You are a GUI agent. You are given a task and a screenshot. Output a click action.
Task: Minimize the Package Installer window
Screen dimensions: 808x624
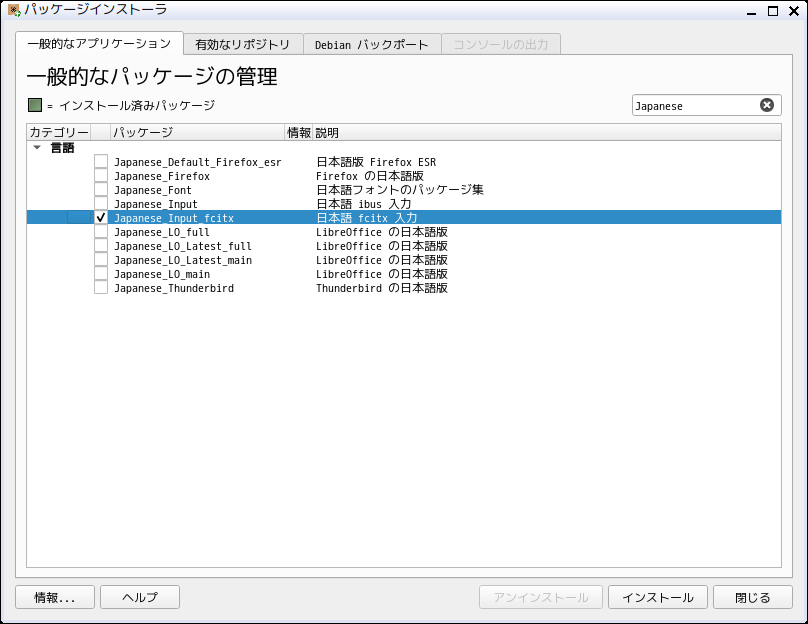click(751, 11)
